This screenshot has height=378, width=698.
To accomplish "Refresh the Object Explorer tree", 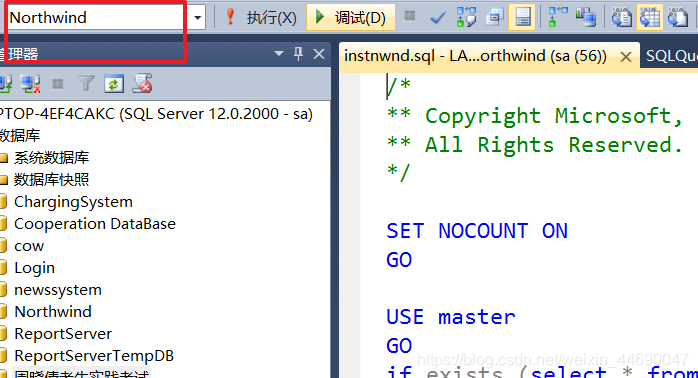I will [x=114, y=84].
